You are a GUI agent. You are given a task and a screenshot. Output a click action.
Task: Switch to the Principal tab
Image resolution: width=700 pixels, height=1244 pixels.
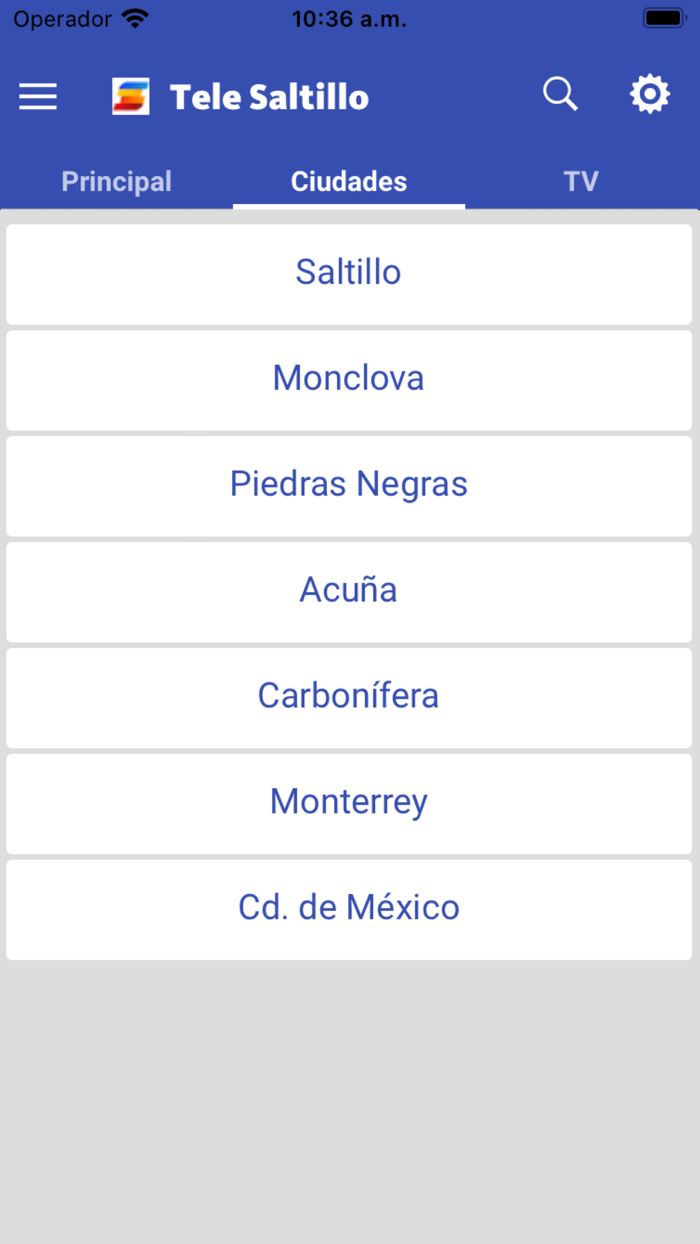click(x=116, y=181)
